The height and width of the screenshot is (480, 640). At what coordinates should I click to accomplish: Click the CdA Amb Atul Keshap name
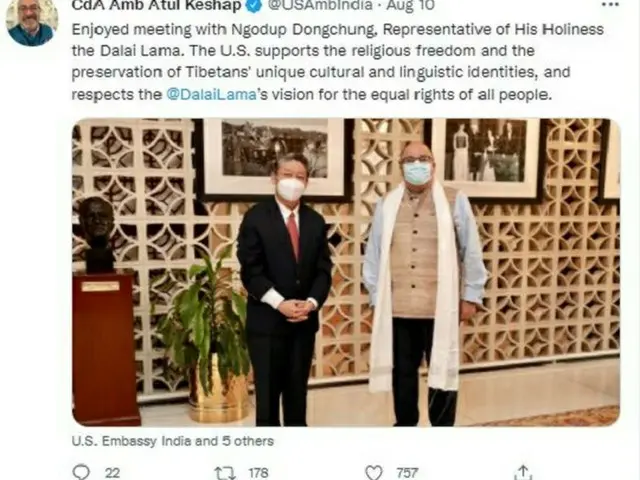coord(156,6)
